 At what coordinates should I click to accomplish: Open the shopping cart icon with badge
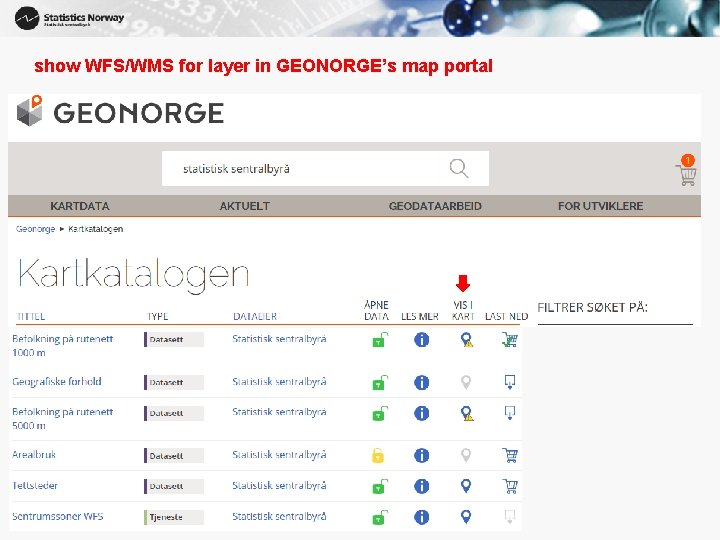tap(686, 170)
